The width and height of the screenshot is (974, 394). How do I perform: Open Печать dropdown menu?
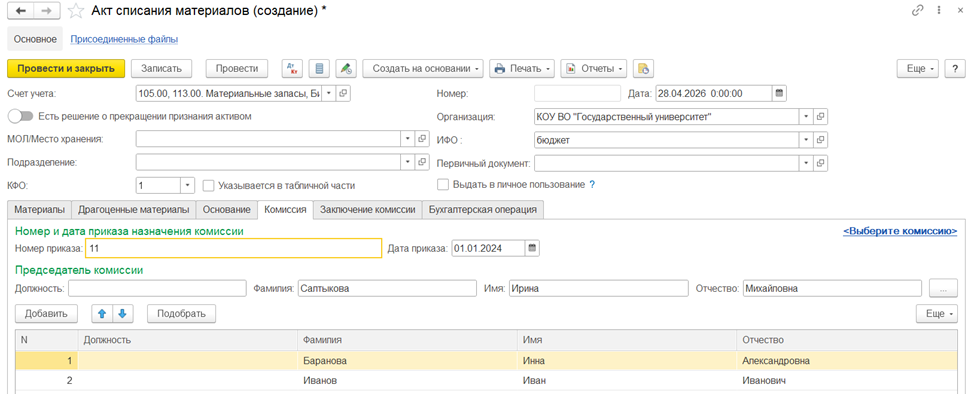point(522,68)
